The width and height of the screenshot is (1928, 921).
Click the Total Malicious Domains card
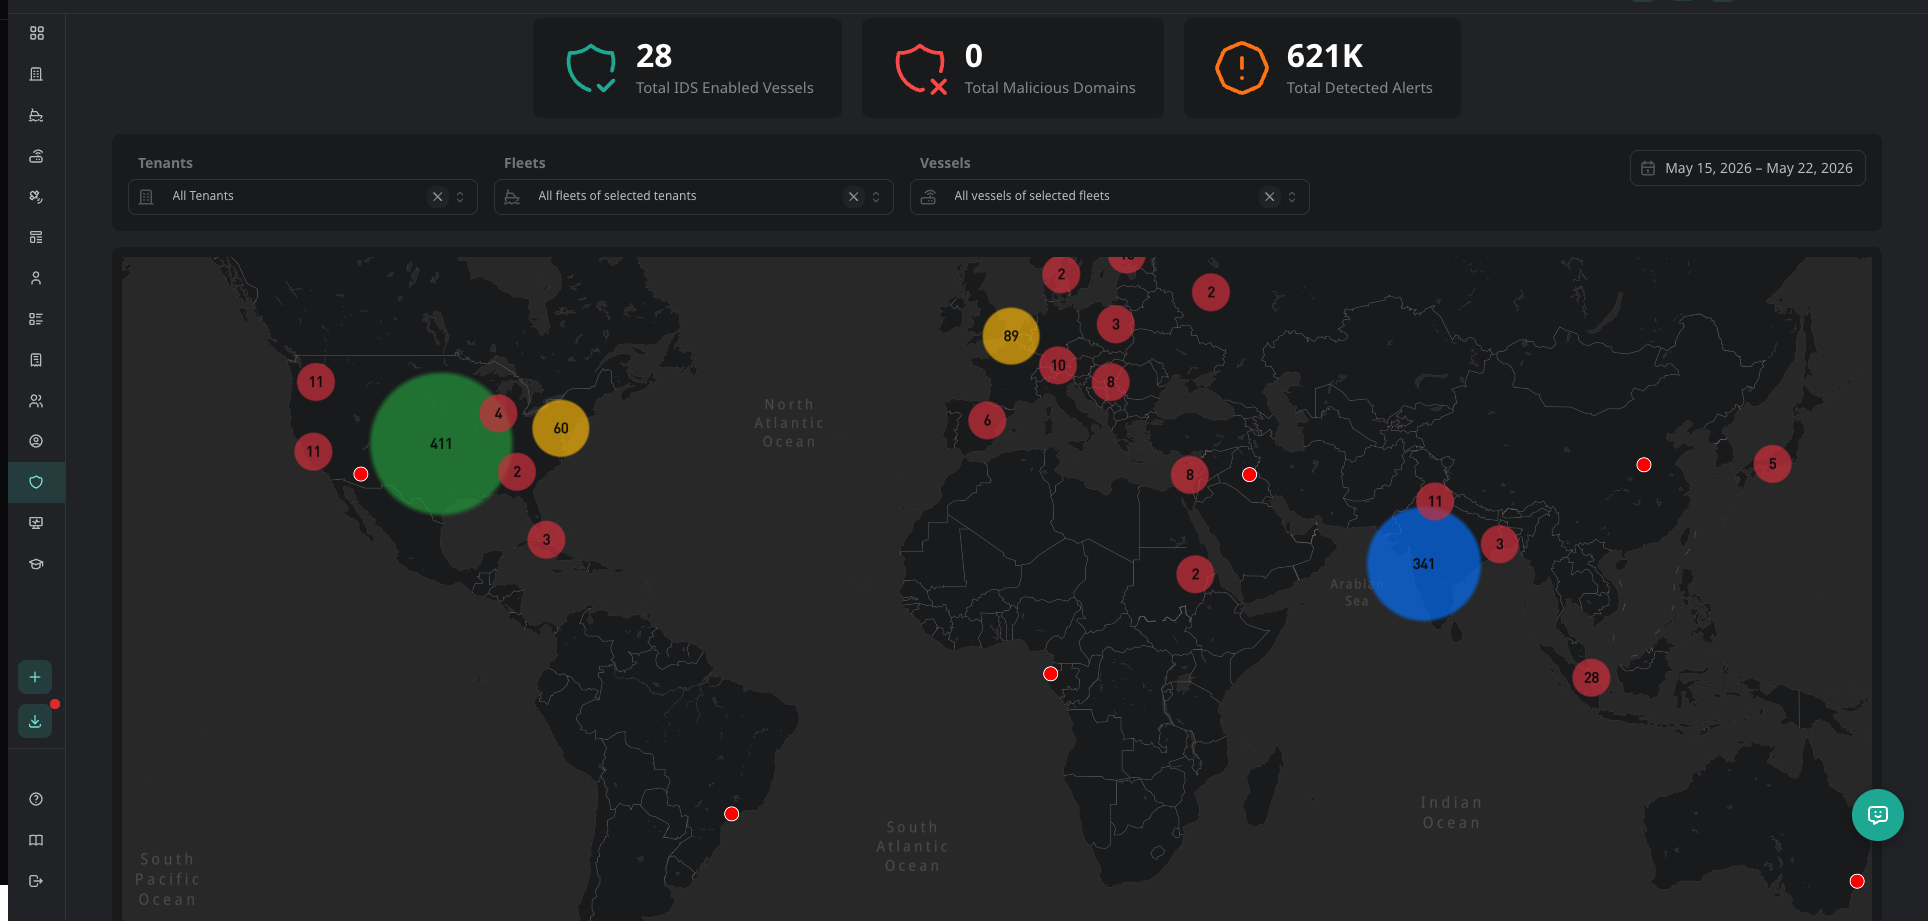(x=1013, y=68)
